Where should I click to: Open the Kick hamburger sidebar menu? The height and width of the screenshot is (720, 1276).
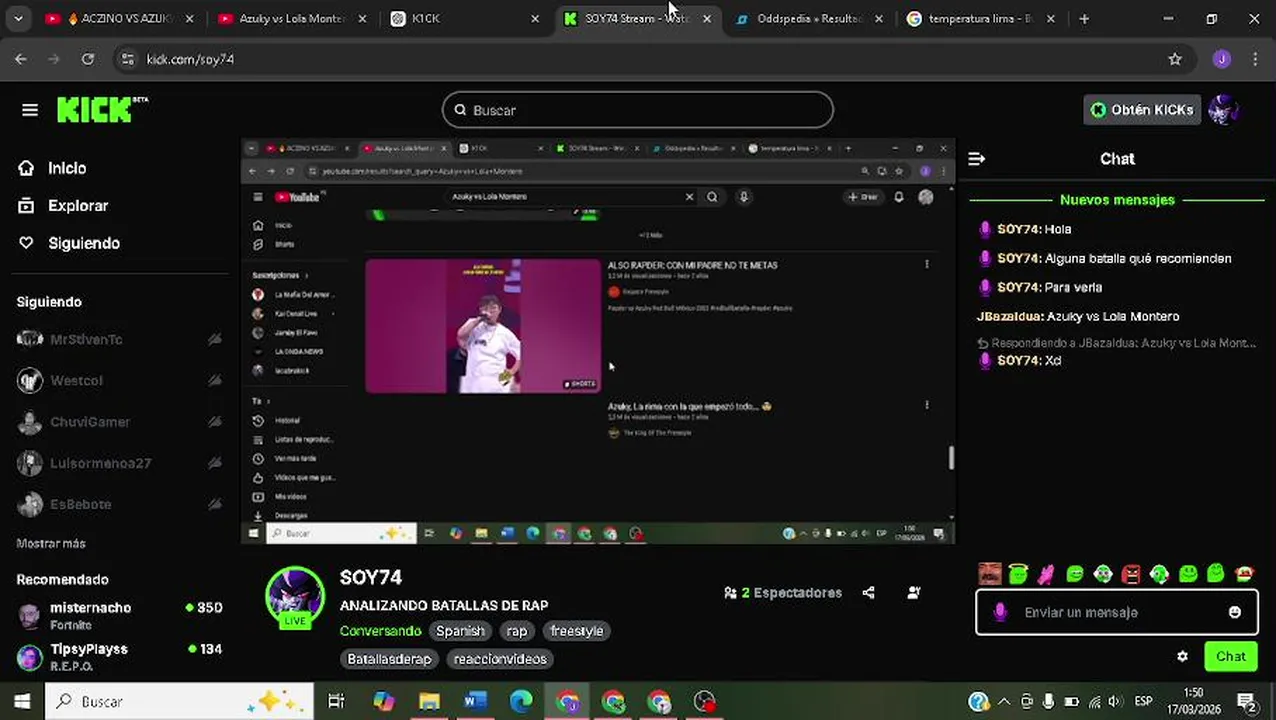click(30, 110)
